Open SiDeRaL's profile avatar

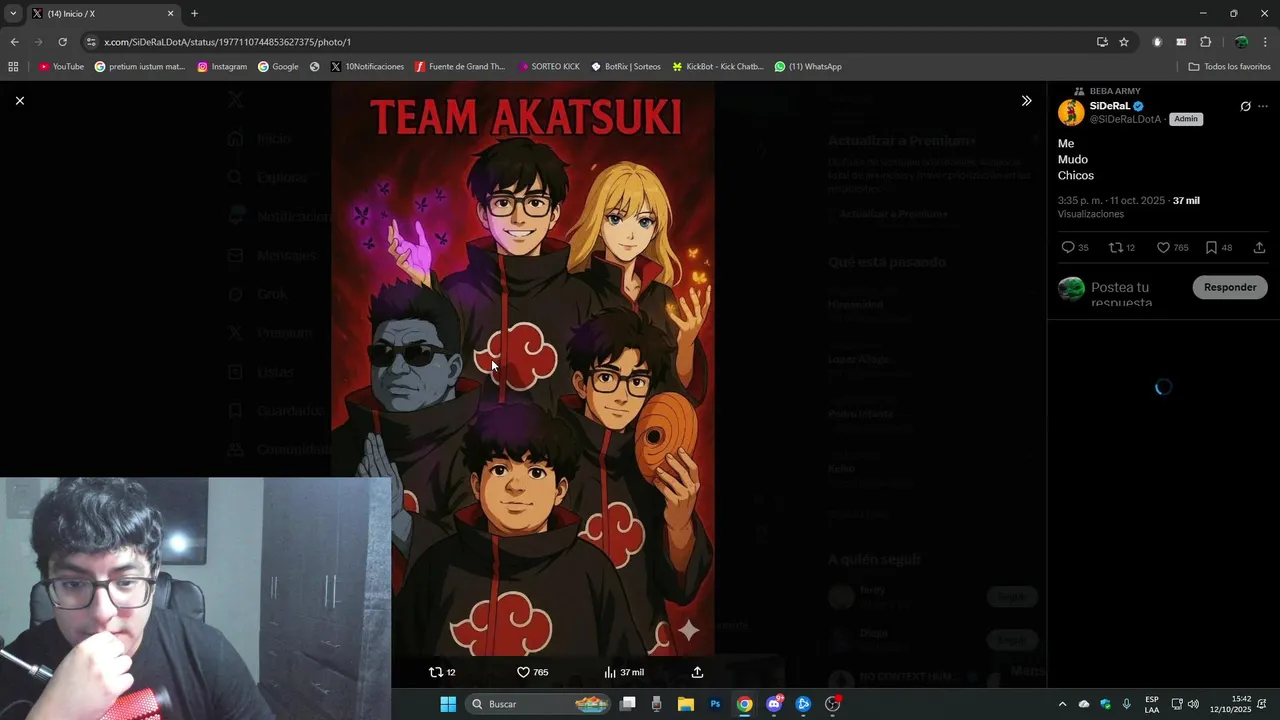tap(1071, 112)
